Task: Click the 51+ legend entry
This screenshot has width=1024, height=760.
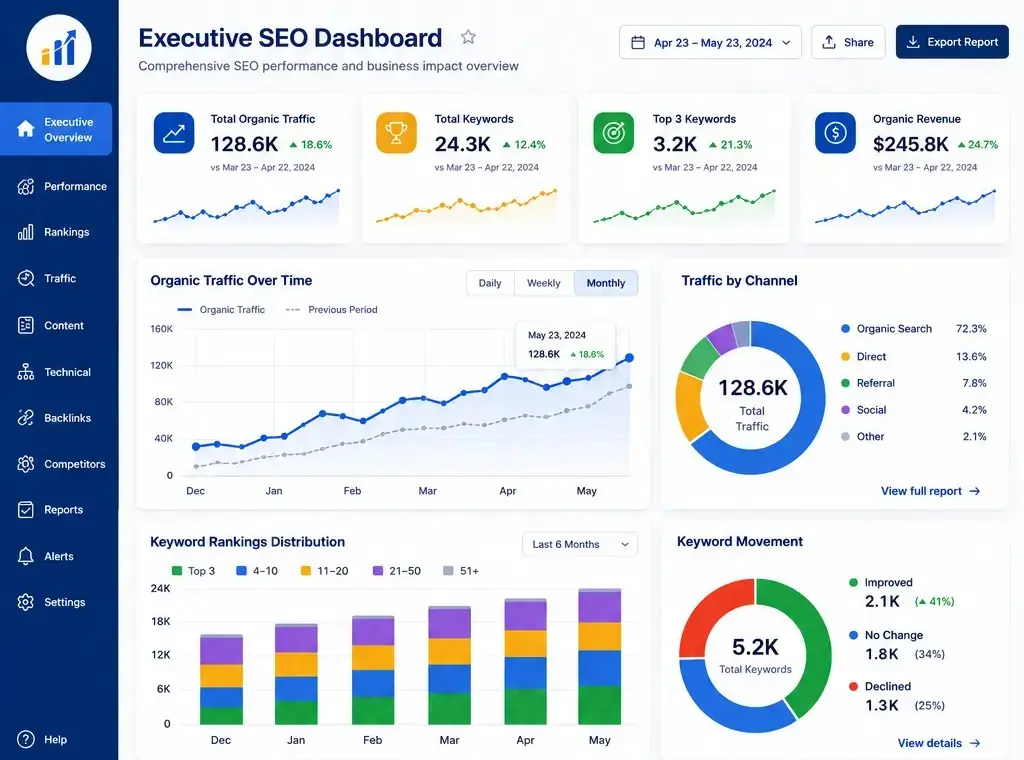Action: [x=461, y=571]
